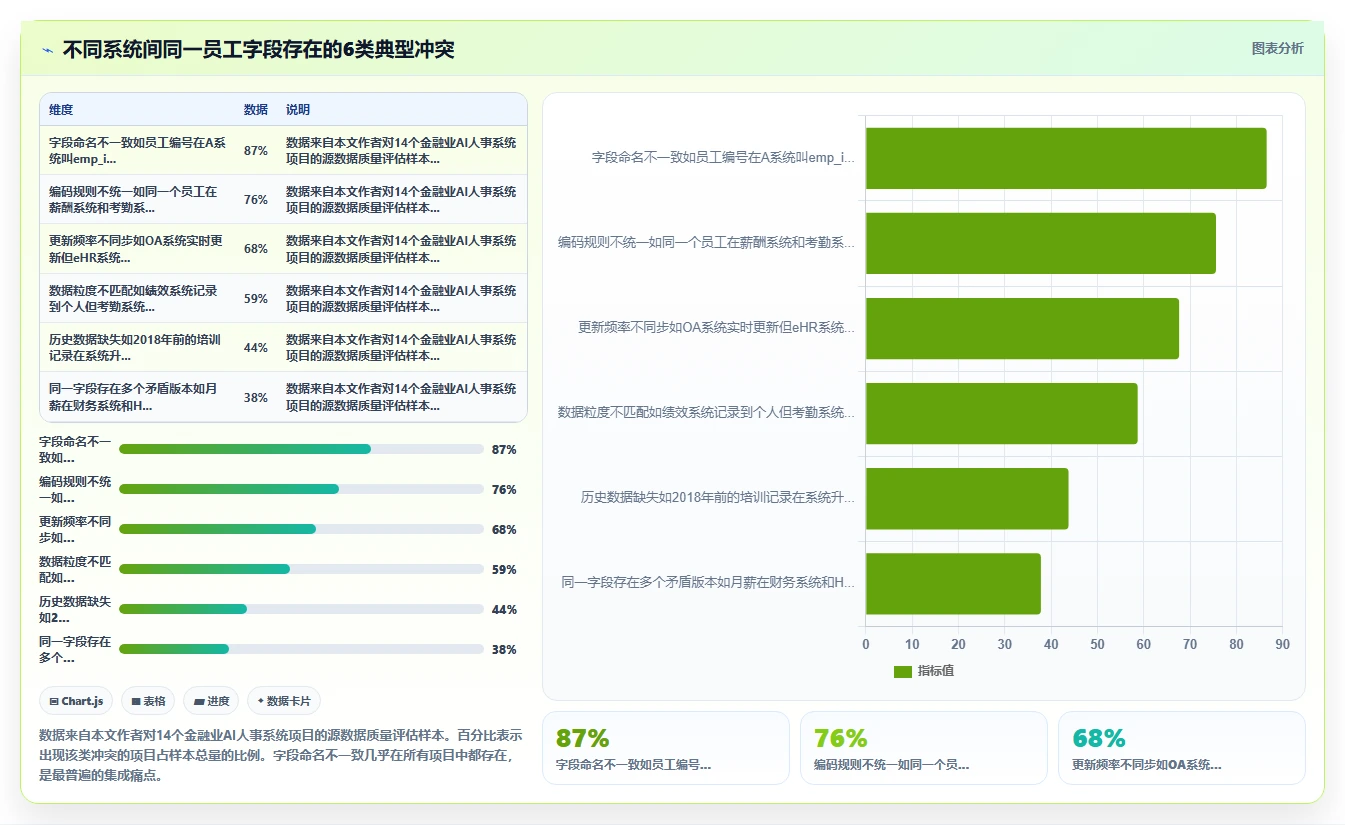This screenshot has height=825, width=1345.
Task: Click the 90 tick on the chart x-axis
Action: [1283, 645]
